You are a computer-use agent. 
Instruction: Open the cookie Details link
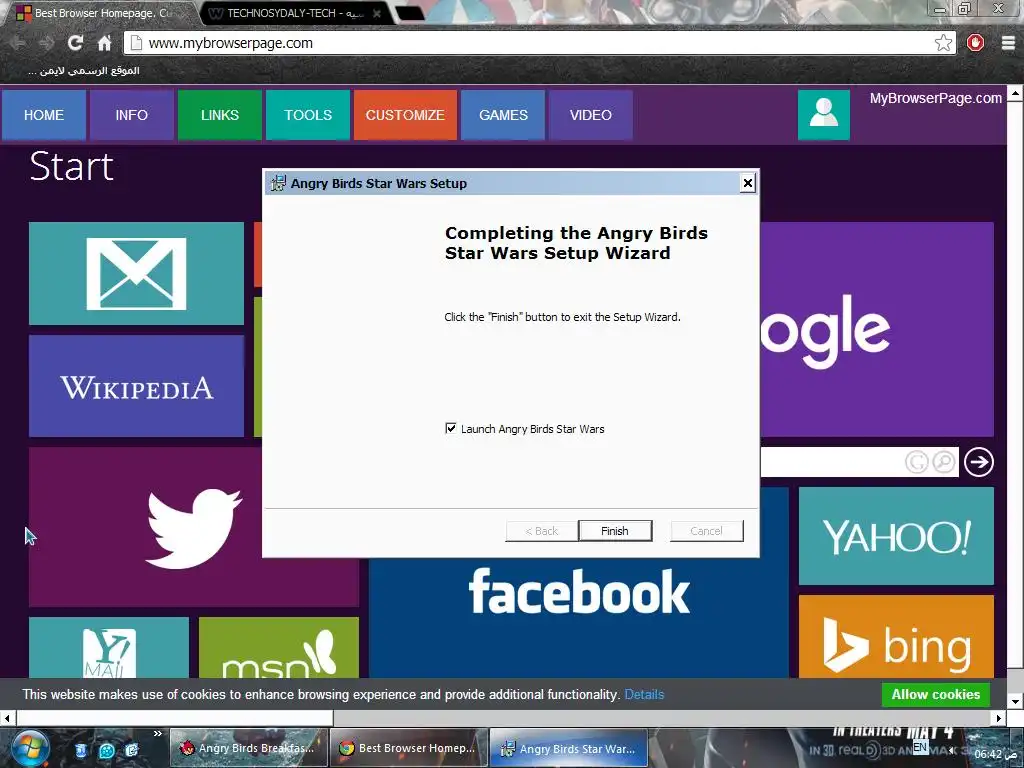pyautogui.click(x=644, y=694)
